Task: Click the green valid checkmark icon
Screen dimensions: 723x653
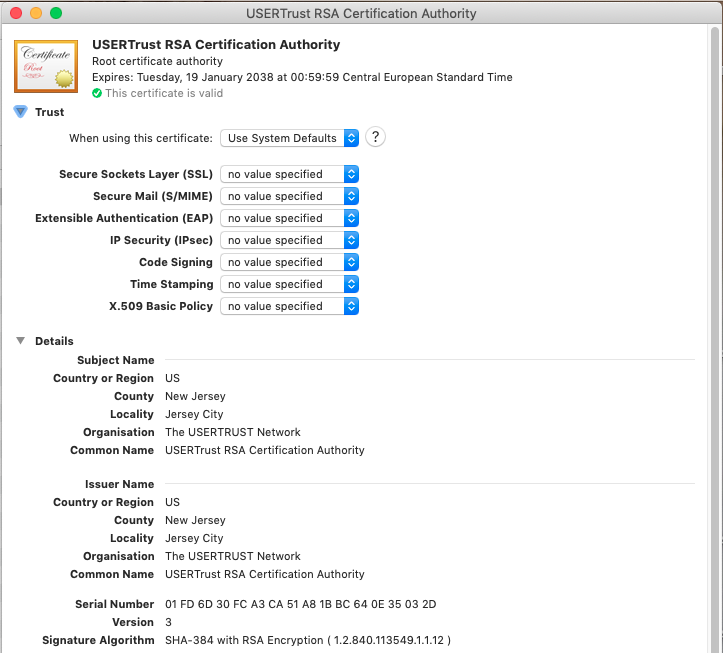Action: [x=97, y=93]
